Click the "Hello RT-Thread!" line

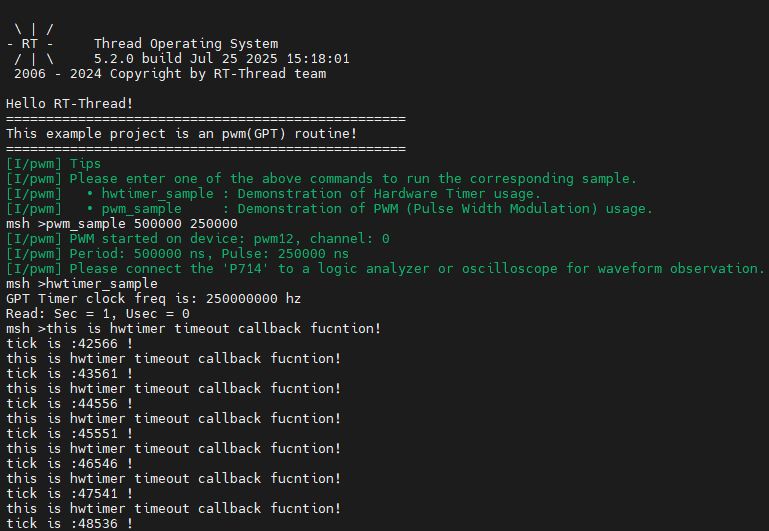pyautogui.click(x=70, y=104)
